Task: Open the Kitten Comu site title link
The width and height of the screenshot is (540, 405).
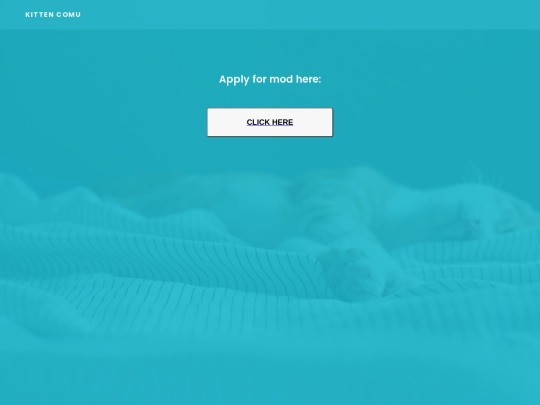Action: [x=53, y=14]
